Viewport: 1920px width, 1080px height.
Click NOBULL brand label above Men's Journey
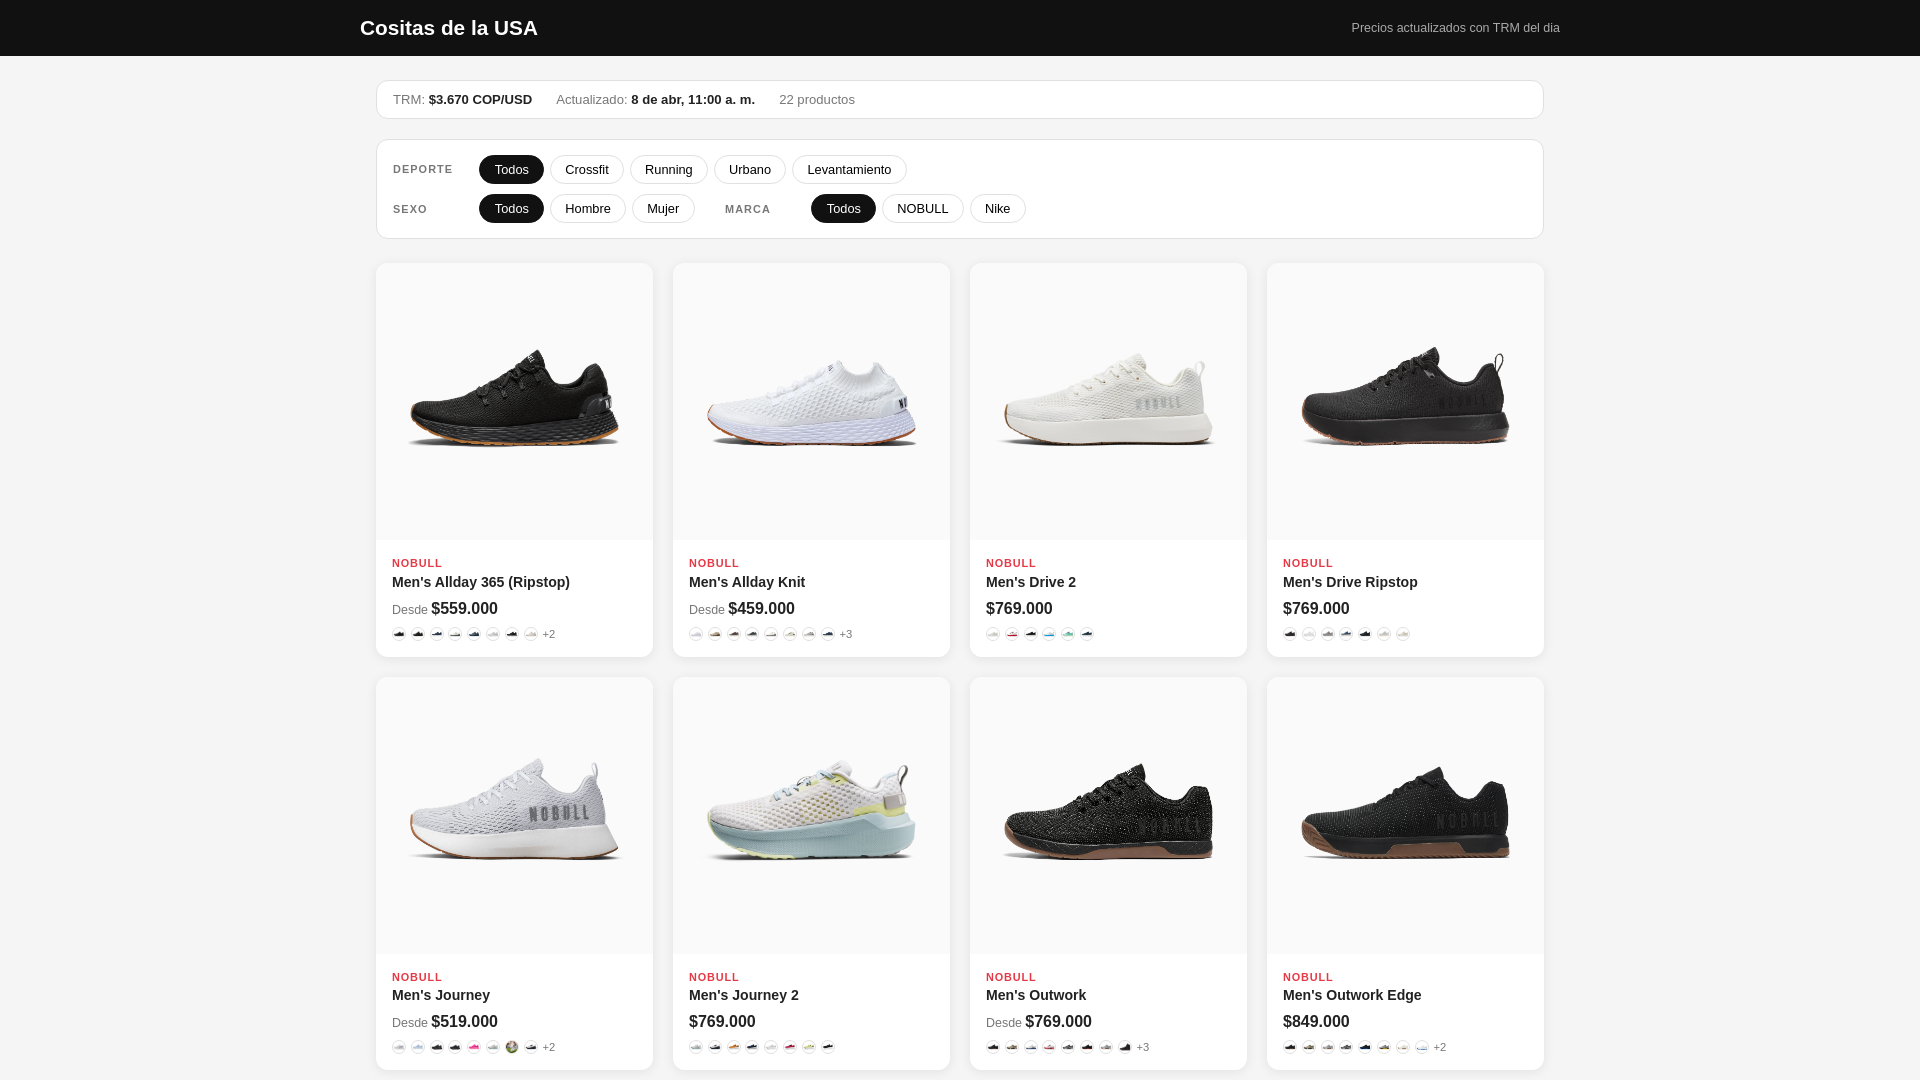[x=417, y=977]
